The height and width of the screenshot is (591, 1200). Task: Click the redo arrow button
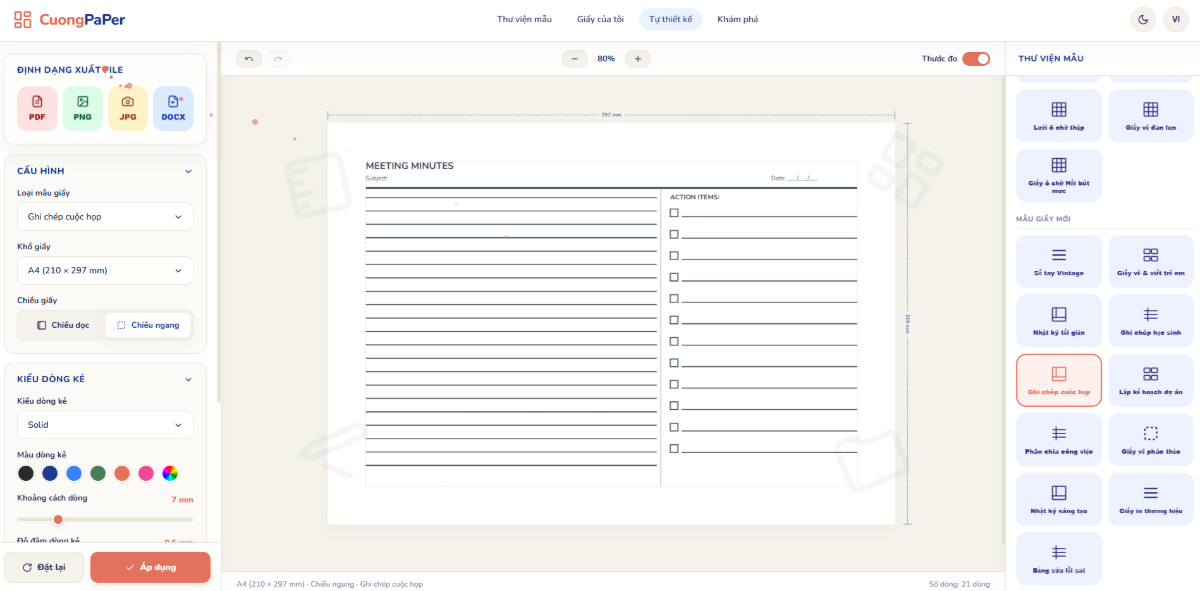(278, 59)
